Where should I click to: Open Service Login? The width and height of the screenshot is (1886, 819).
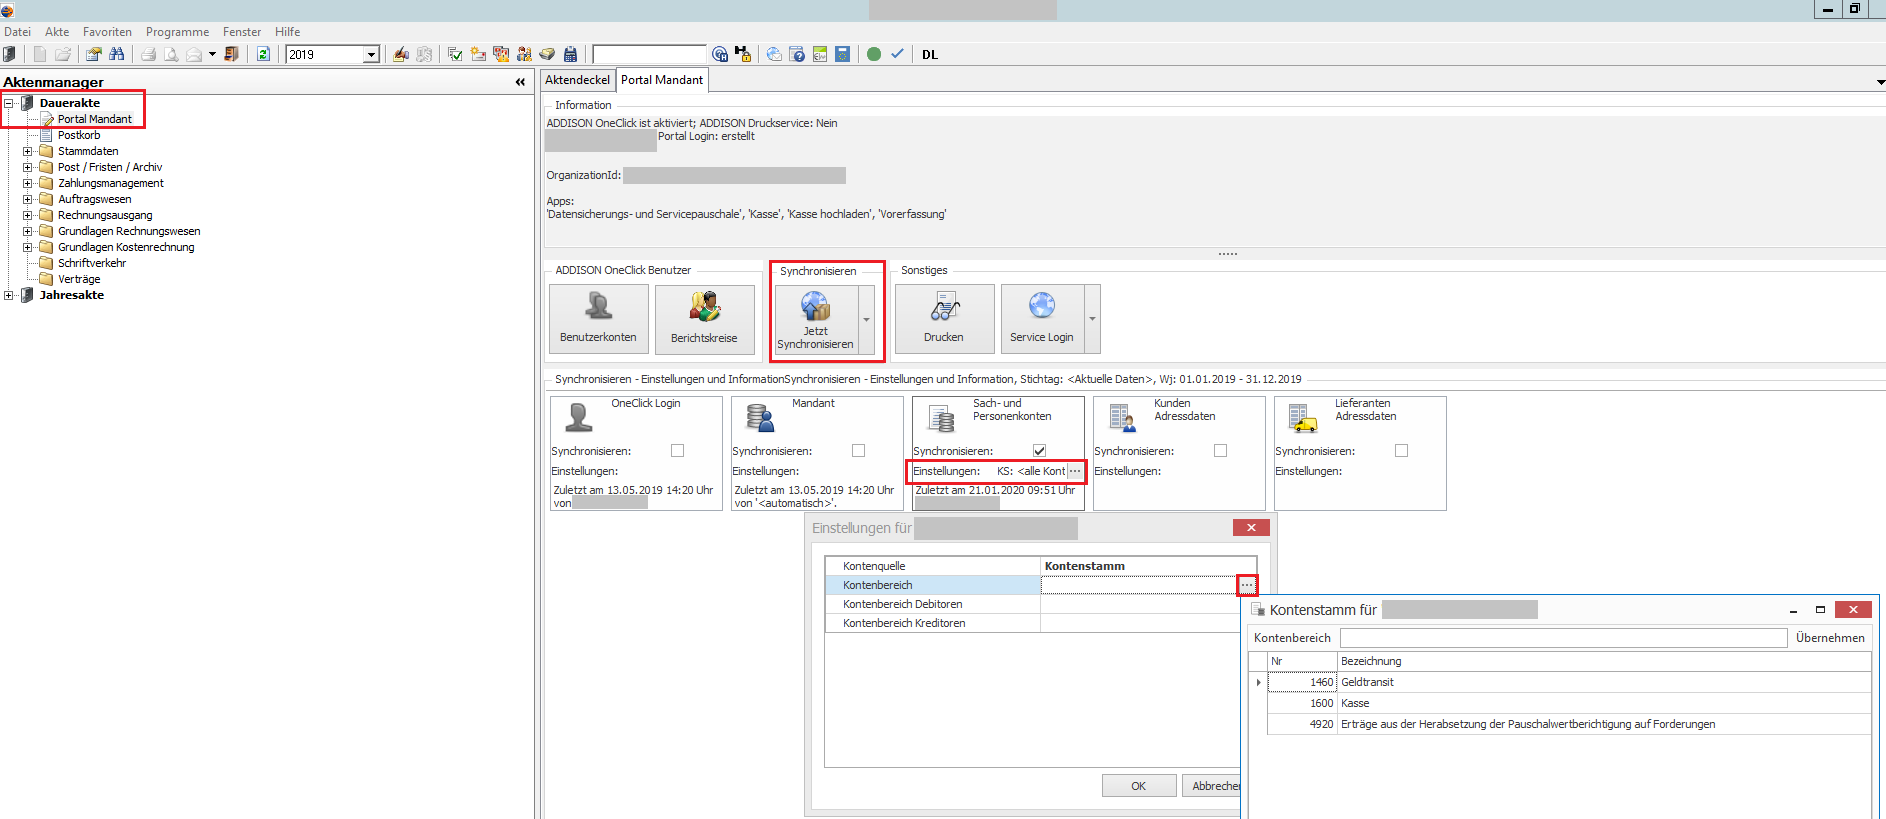[x=1042, y=319]
